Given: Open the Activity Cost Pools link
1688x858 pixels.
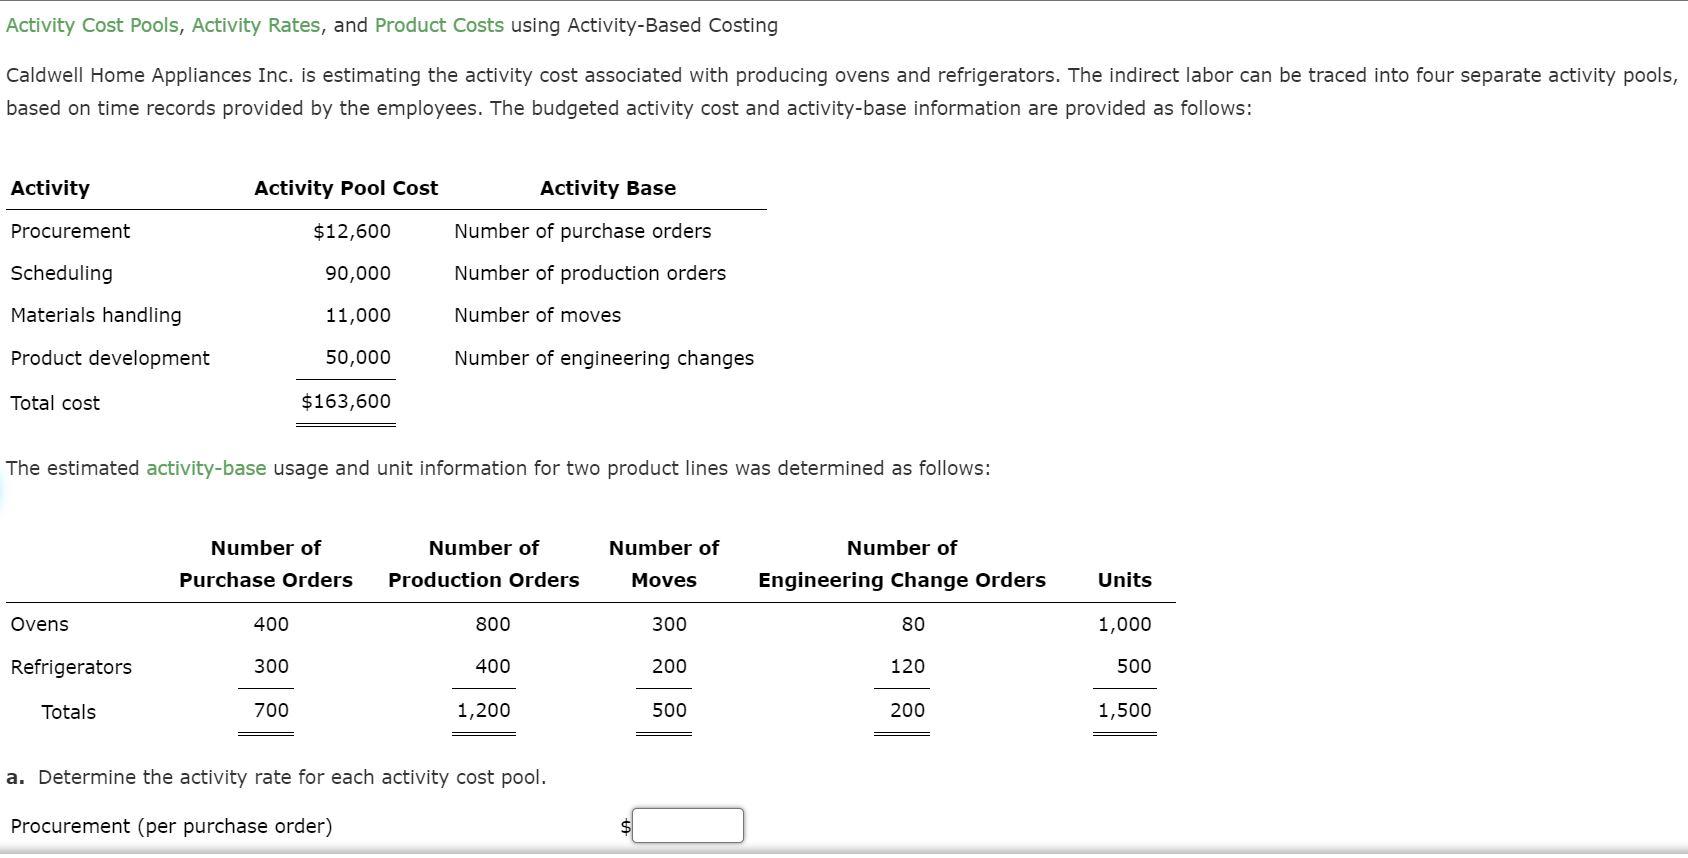Looking at the screenshot, I should (x=92, y=25).
